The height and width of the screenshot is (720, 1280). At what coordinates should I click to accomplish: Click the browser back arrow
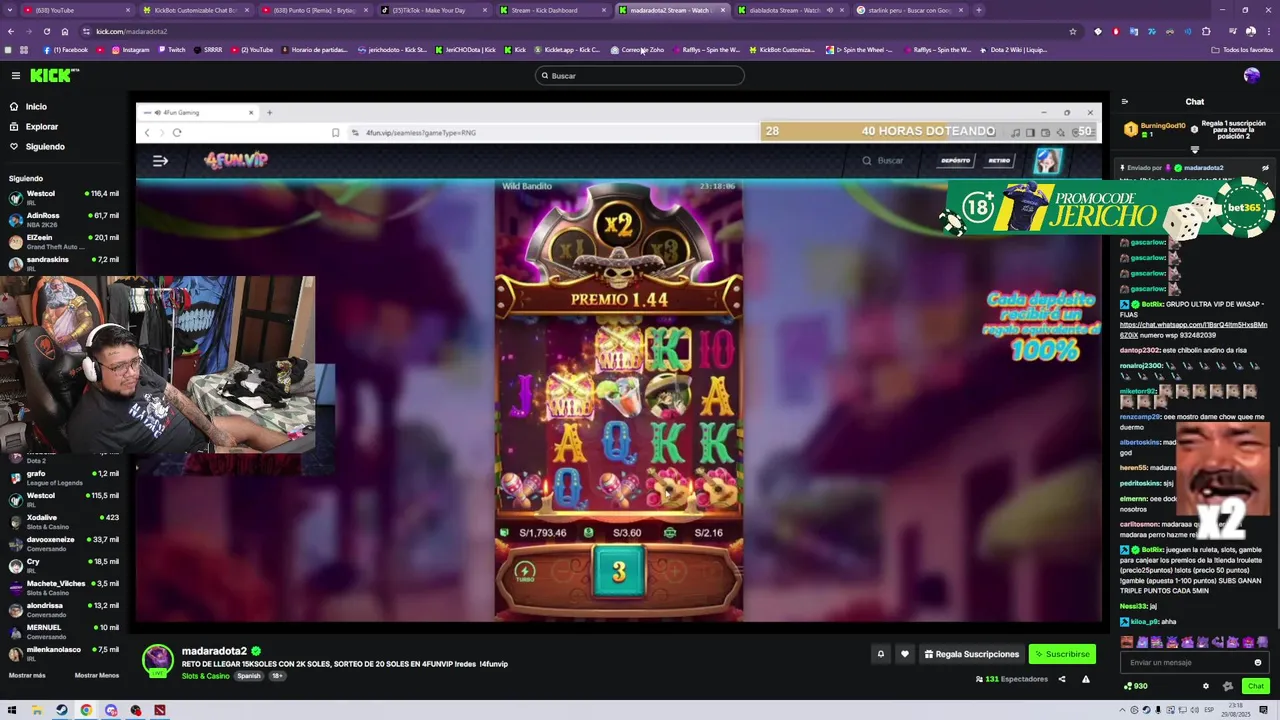click(10, 31)
